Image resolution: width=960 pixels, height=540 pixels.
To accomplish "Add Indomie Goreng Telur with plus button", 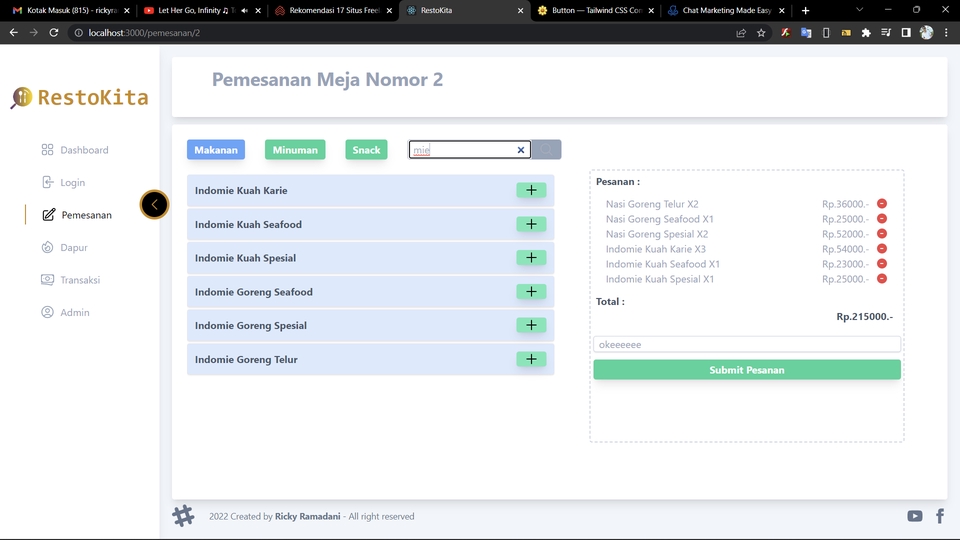I will [x=531, y=359].
